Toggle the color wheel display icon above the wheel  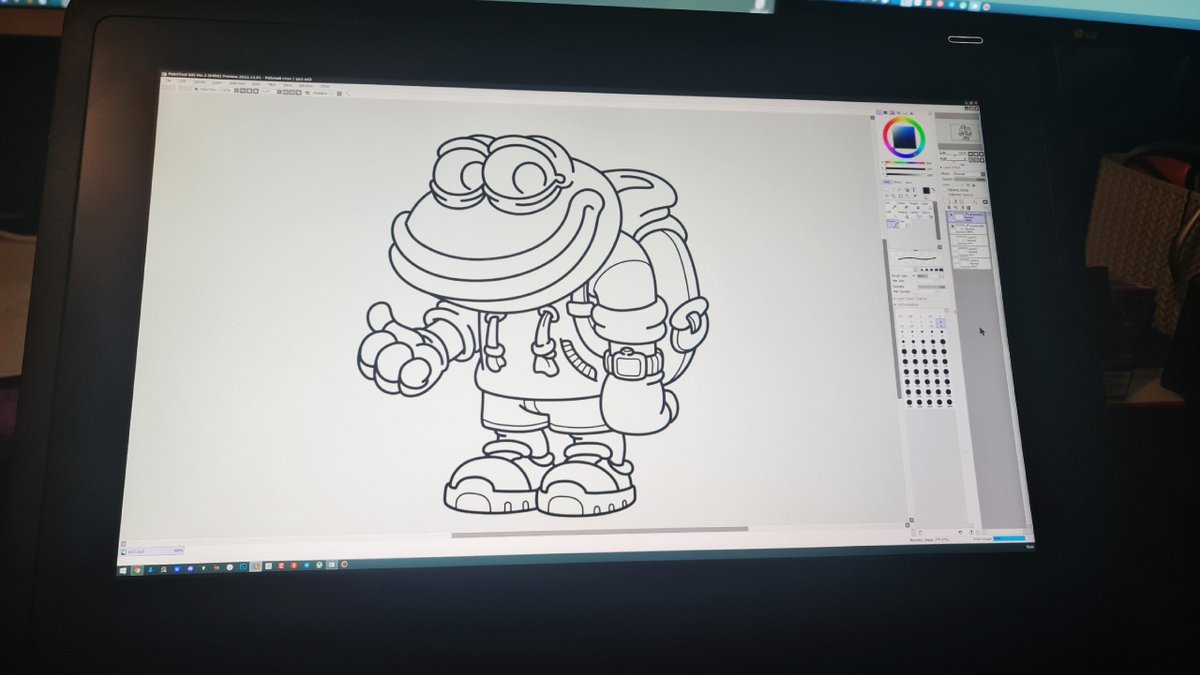(x=879, y=112)
